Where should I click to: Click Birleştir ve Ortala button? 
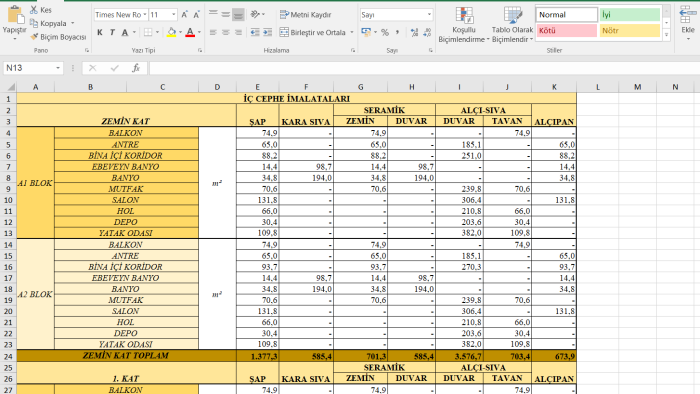312,32
